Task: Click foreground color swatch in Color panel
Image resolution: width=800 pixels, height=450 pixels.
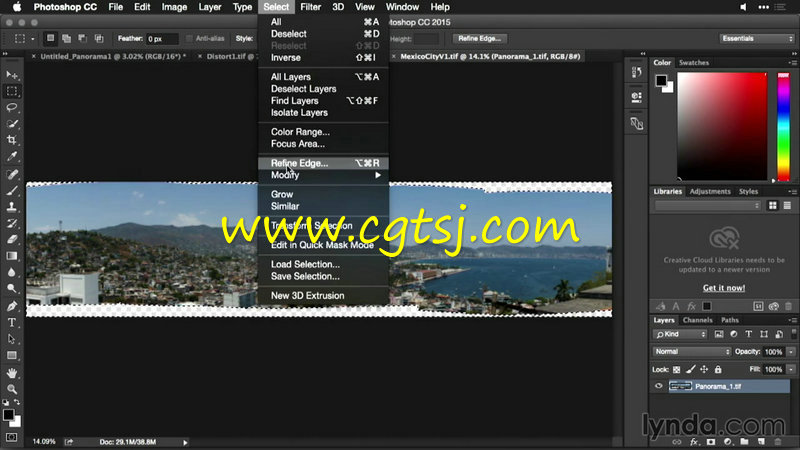Action: click(661, 80)
